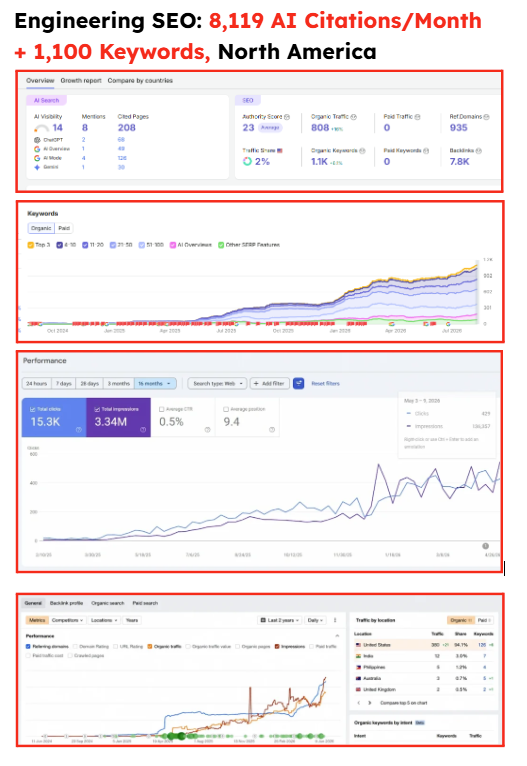
Task: Open the Daily interval dropdown
Action: [315, 620]
